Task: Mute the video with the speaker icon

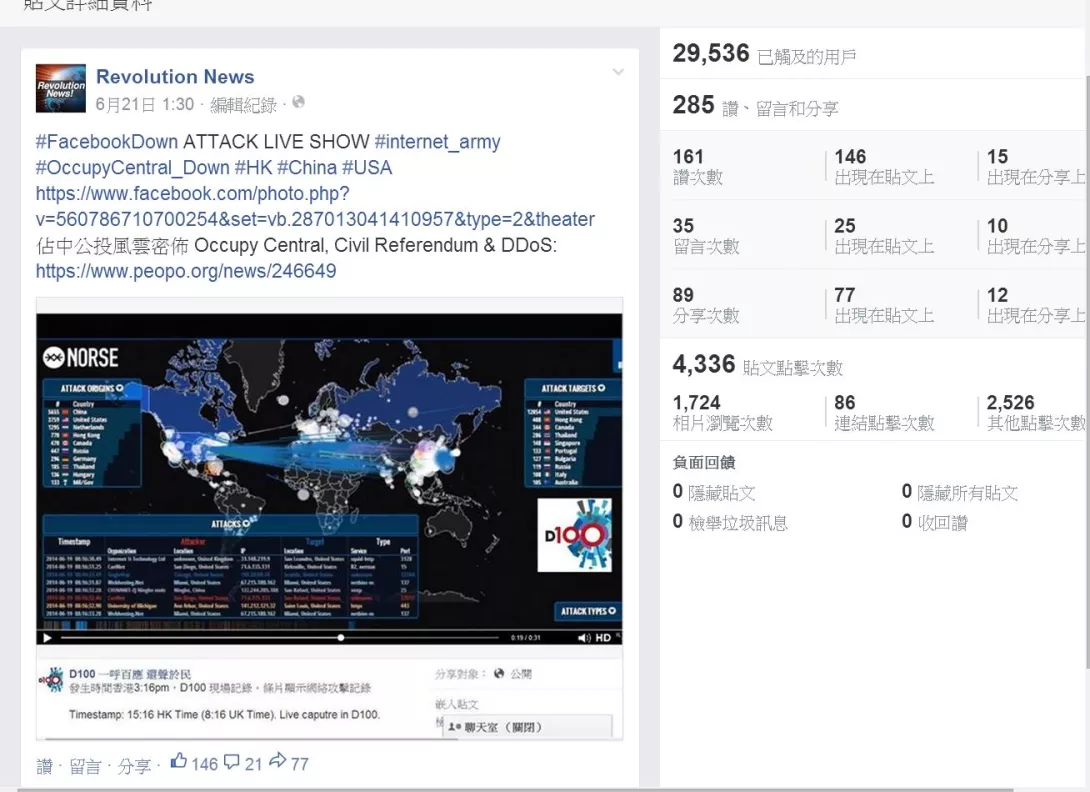Action: pyautogui.click(x=584, y=638)
